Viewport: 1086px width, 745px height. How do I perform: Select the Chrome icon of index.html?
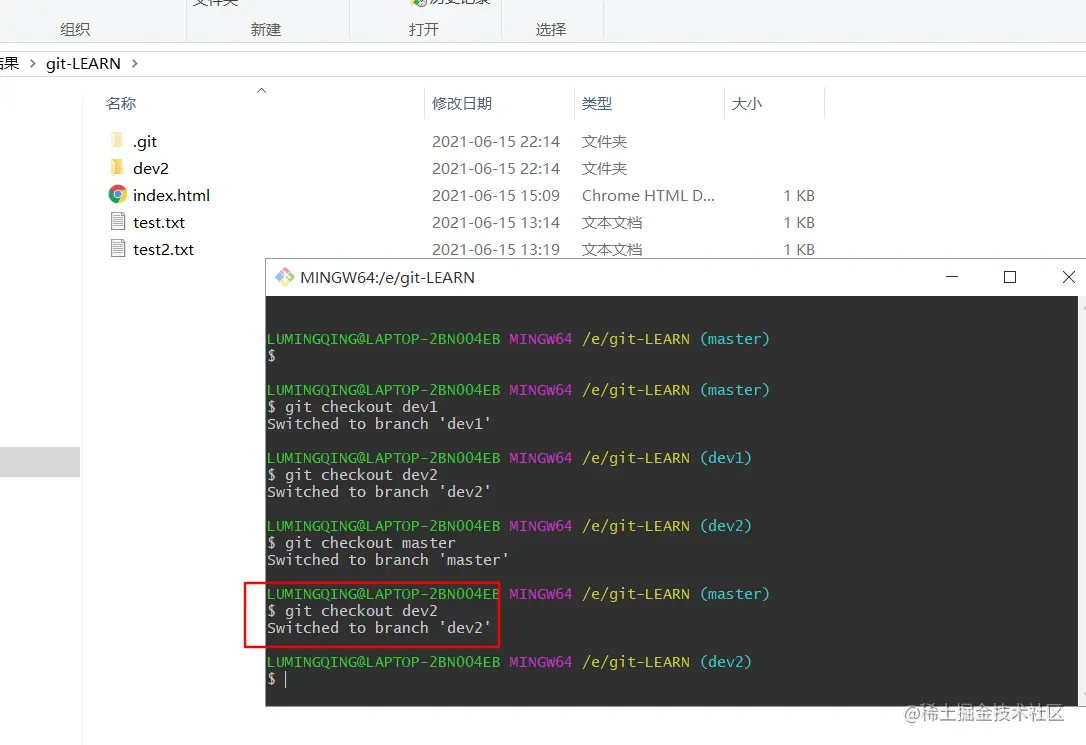118,195
